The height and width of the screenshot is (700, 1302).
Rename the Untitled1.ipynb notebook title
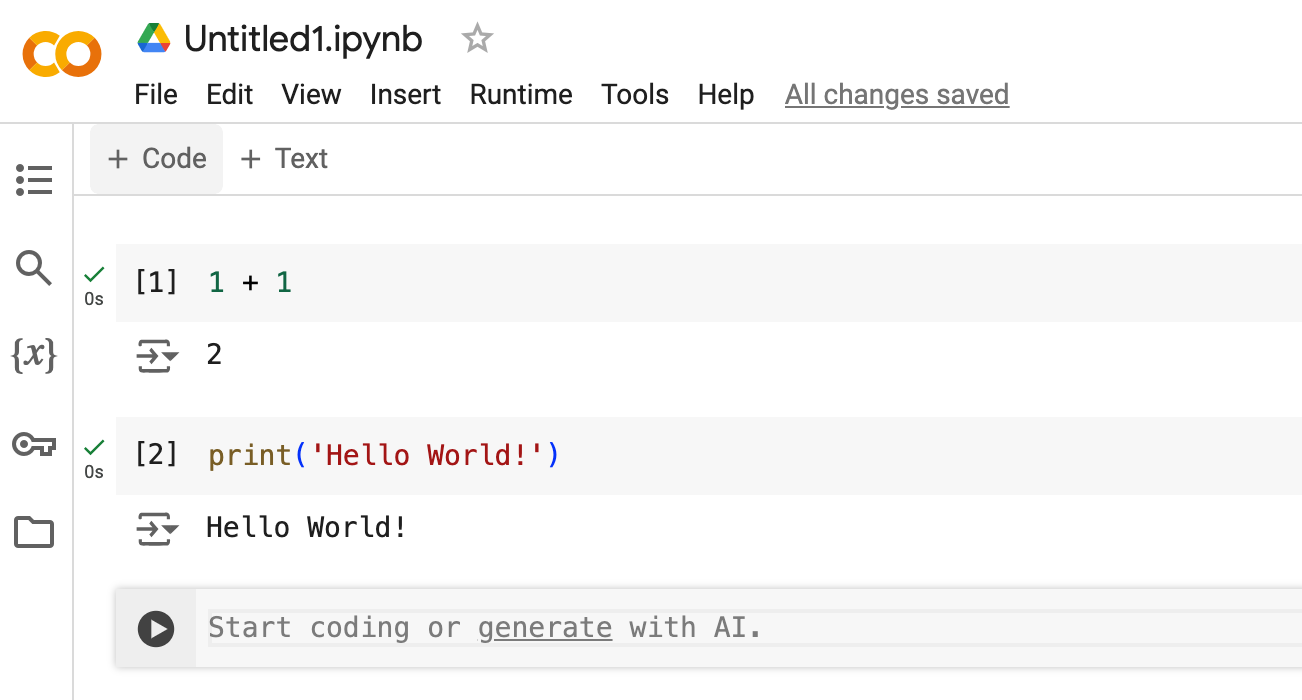click(303, 39)
